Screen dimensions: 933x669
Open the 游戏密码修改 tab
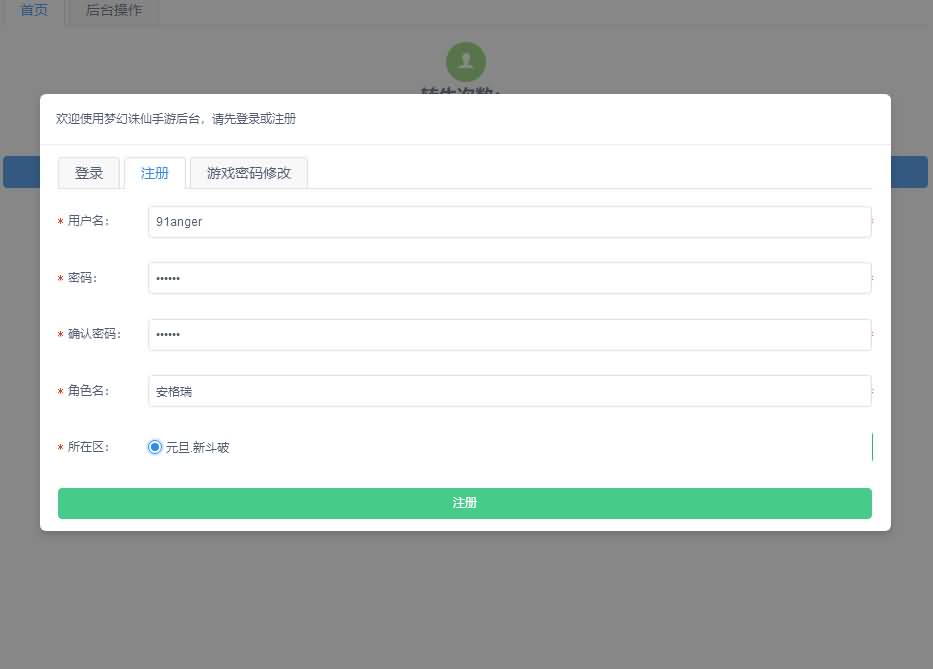[x=249, y=173]
